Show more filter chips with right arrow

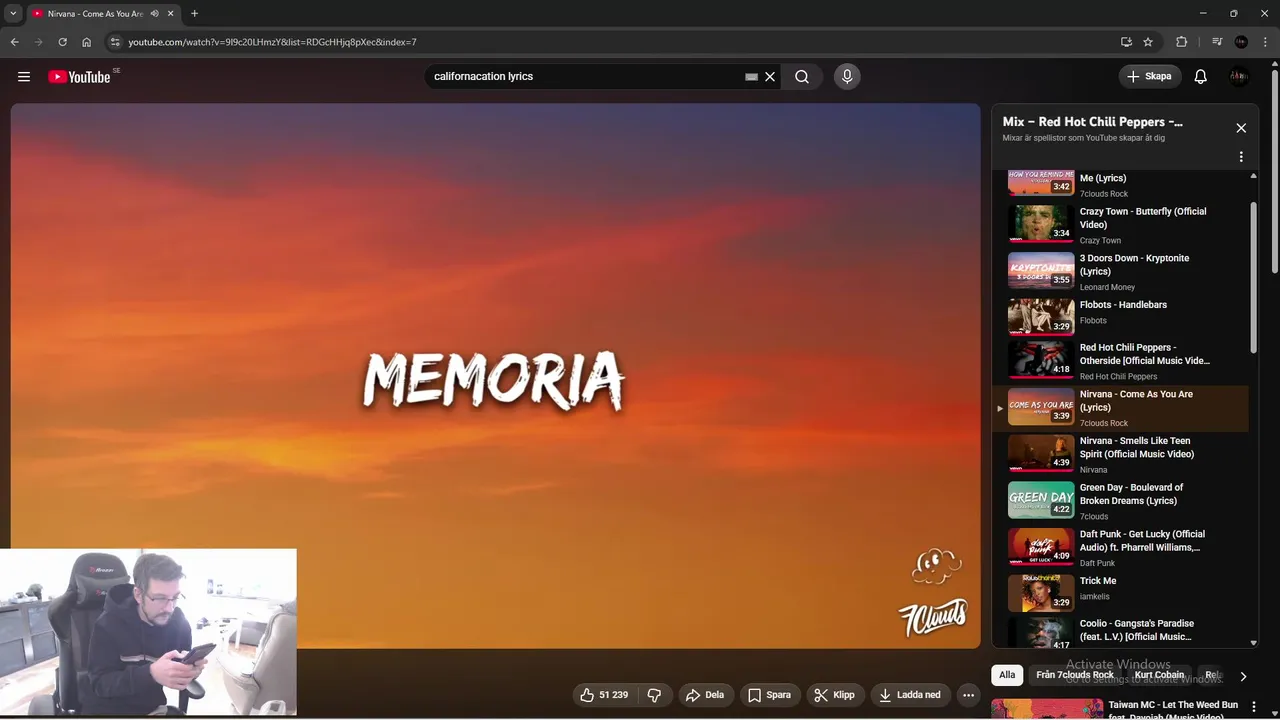[1243, 676]
